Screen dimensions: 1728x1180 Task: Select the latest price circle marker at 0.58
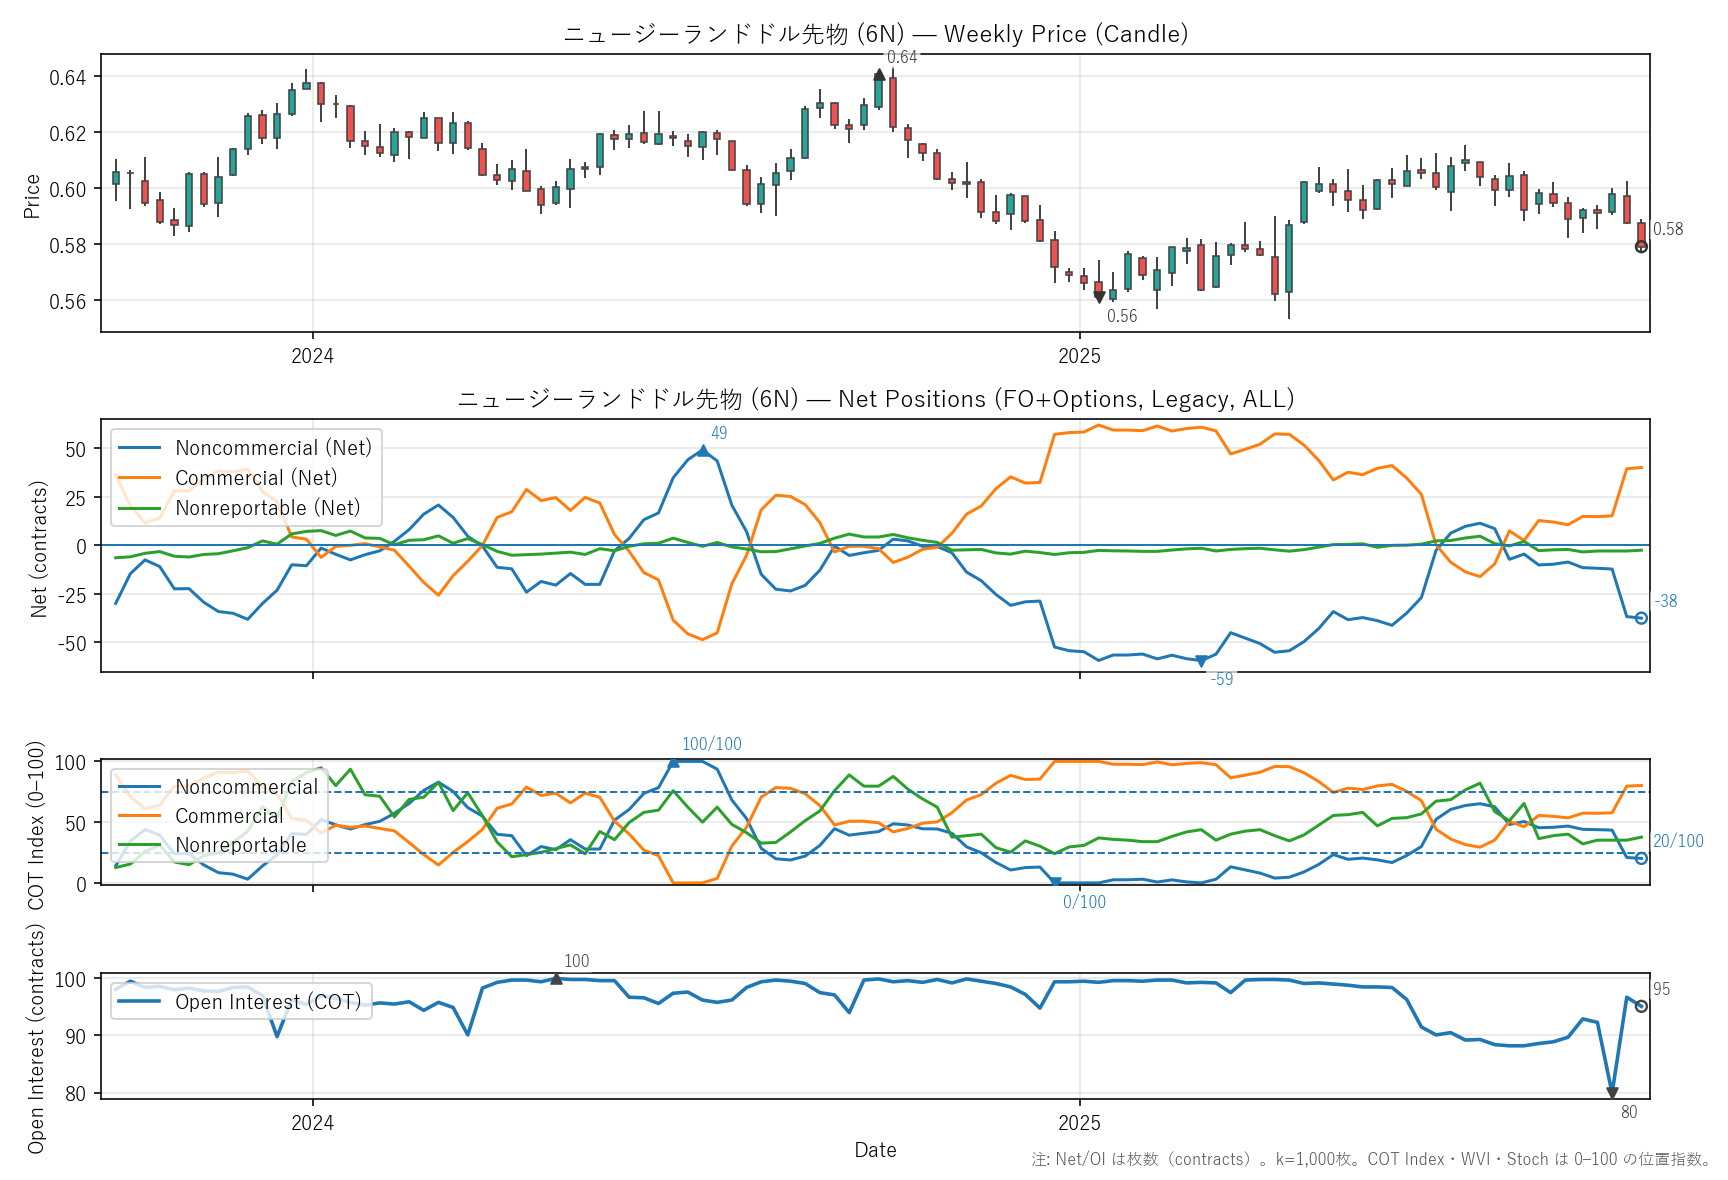[1641, 247]
